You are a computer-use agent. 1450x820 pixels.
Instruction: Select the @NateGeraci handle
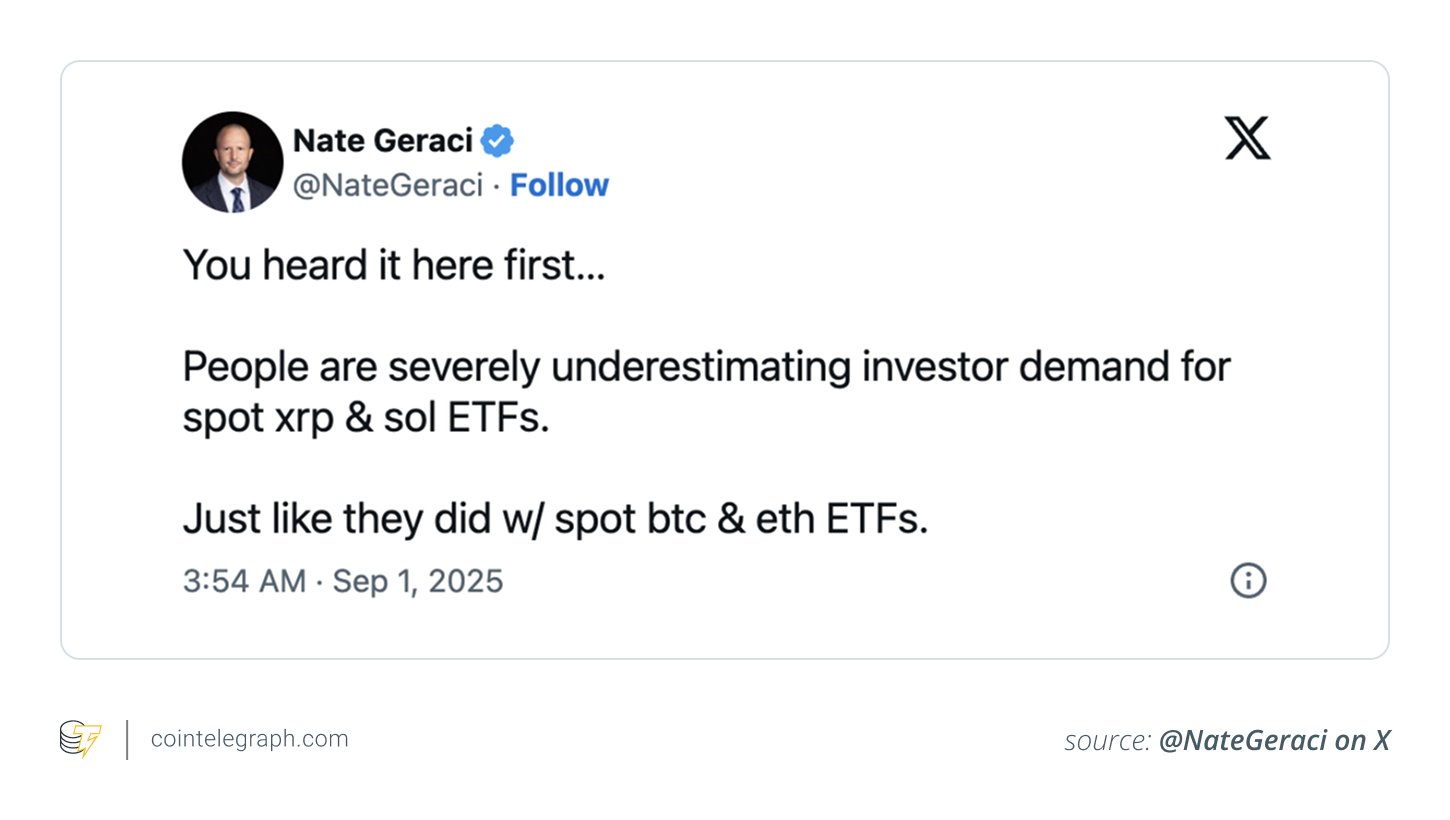pyautogui.click(x=389, y=185)
